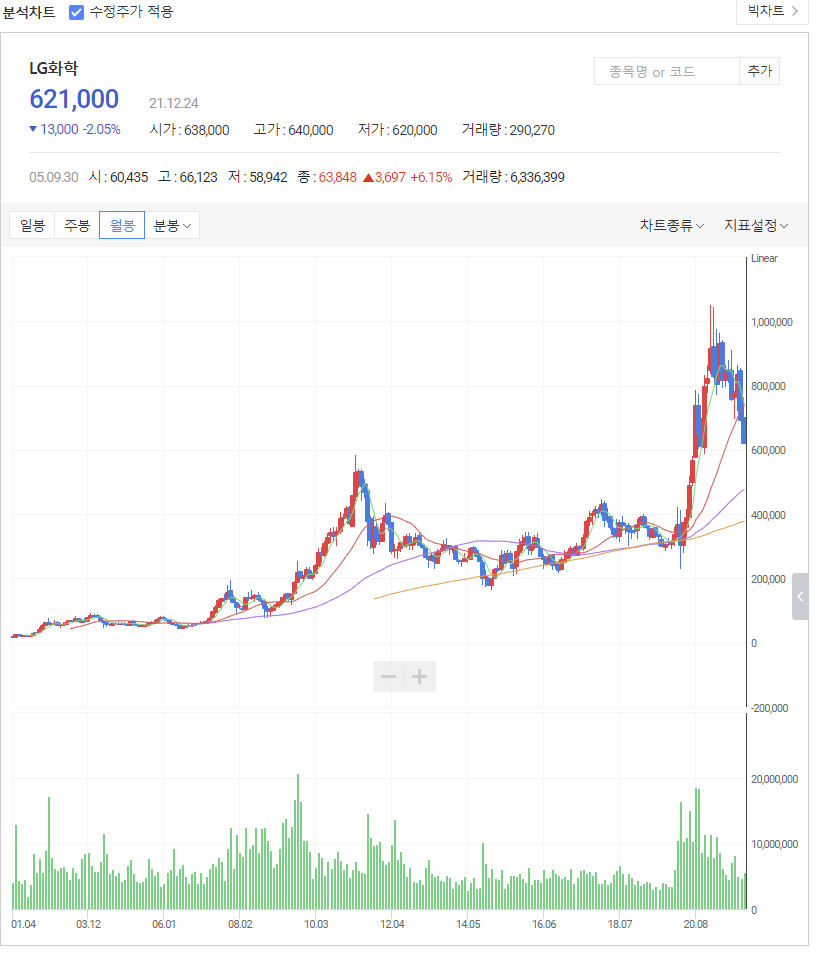The width and height of the screenshot is (821, 955).
Task: Open the 빅차트 link
Action: point(772,11)
